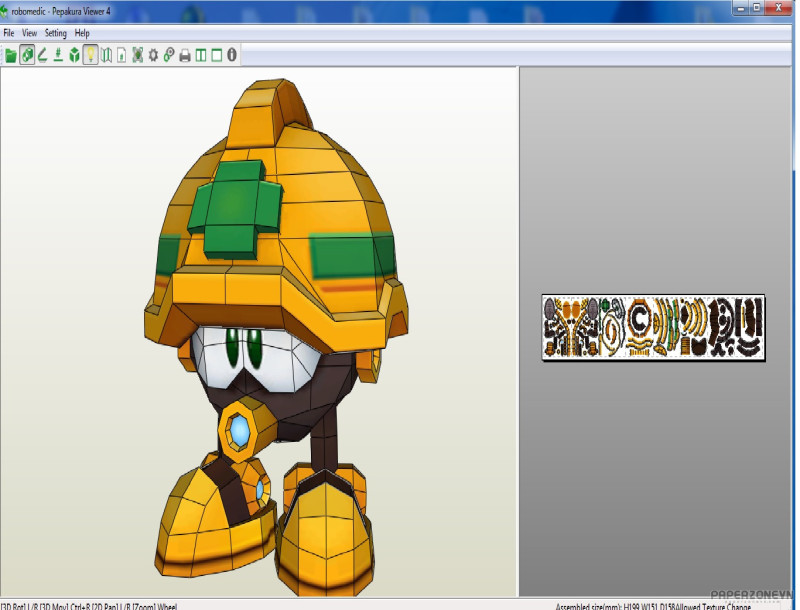Toggle the light bulb lighting button
The height and width of the screenshot is (610, 800).
91,55
